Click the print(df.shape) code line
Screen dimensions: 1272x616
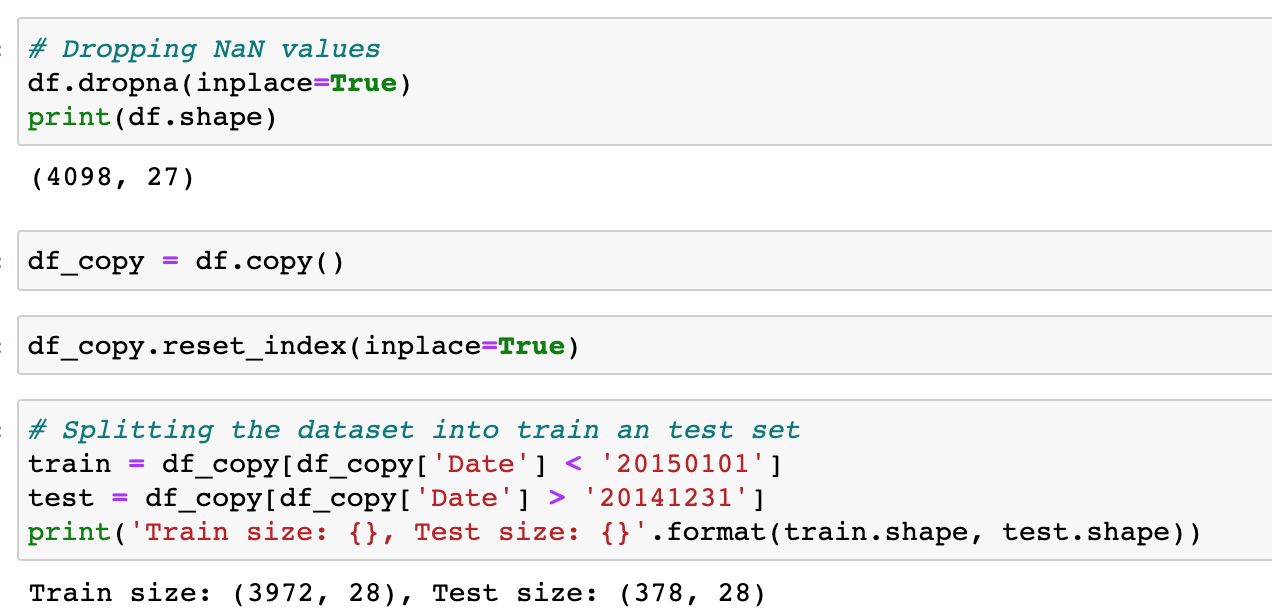[x=152, y=117]
